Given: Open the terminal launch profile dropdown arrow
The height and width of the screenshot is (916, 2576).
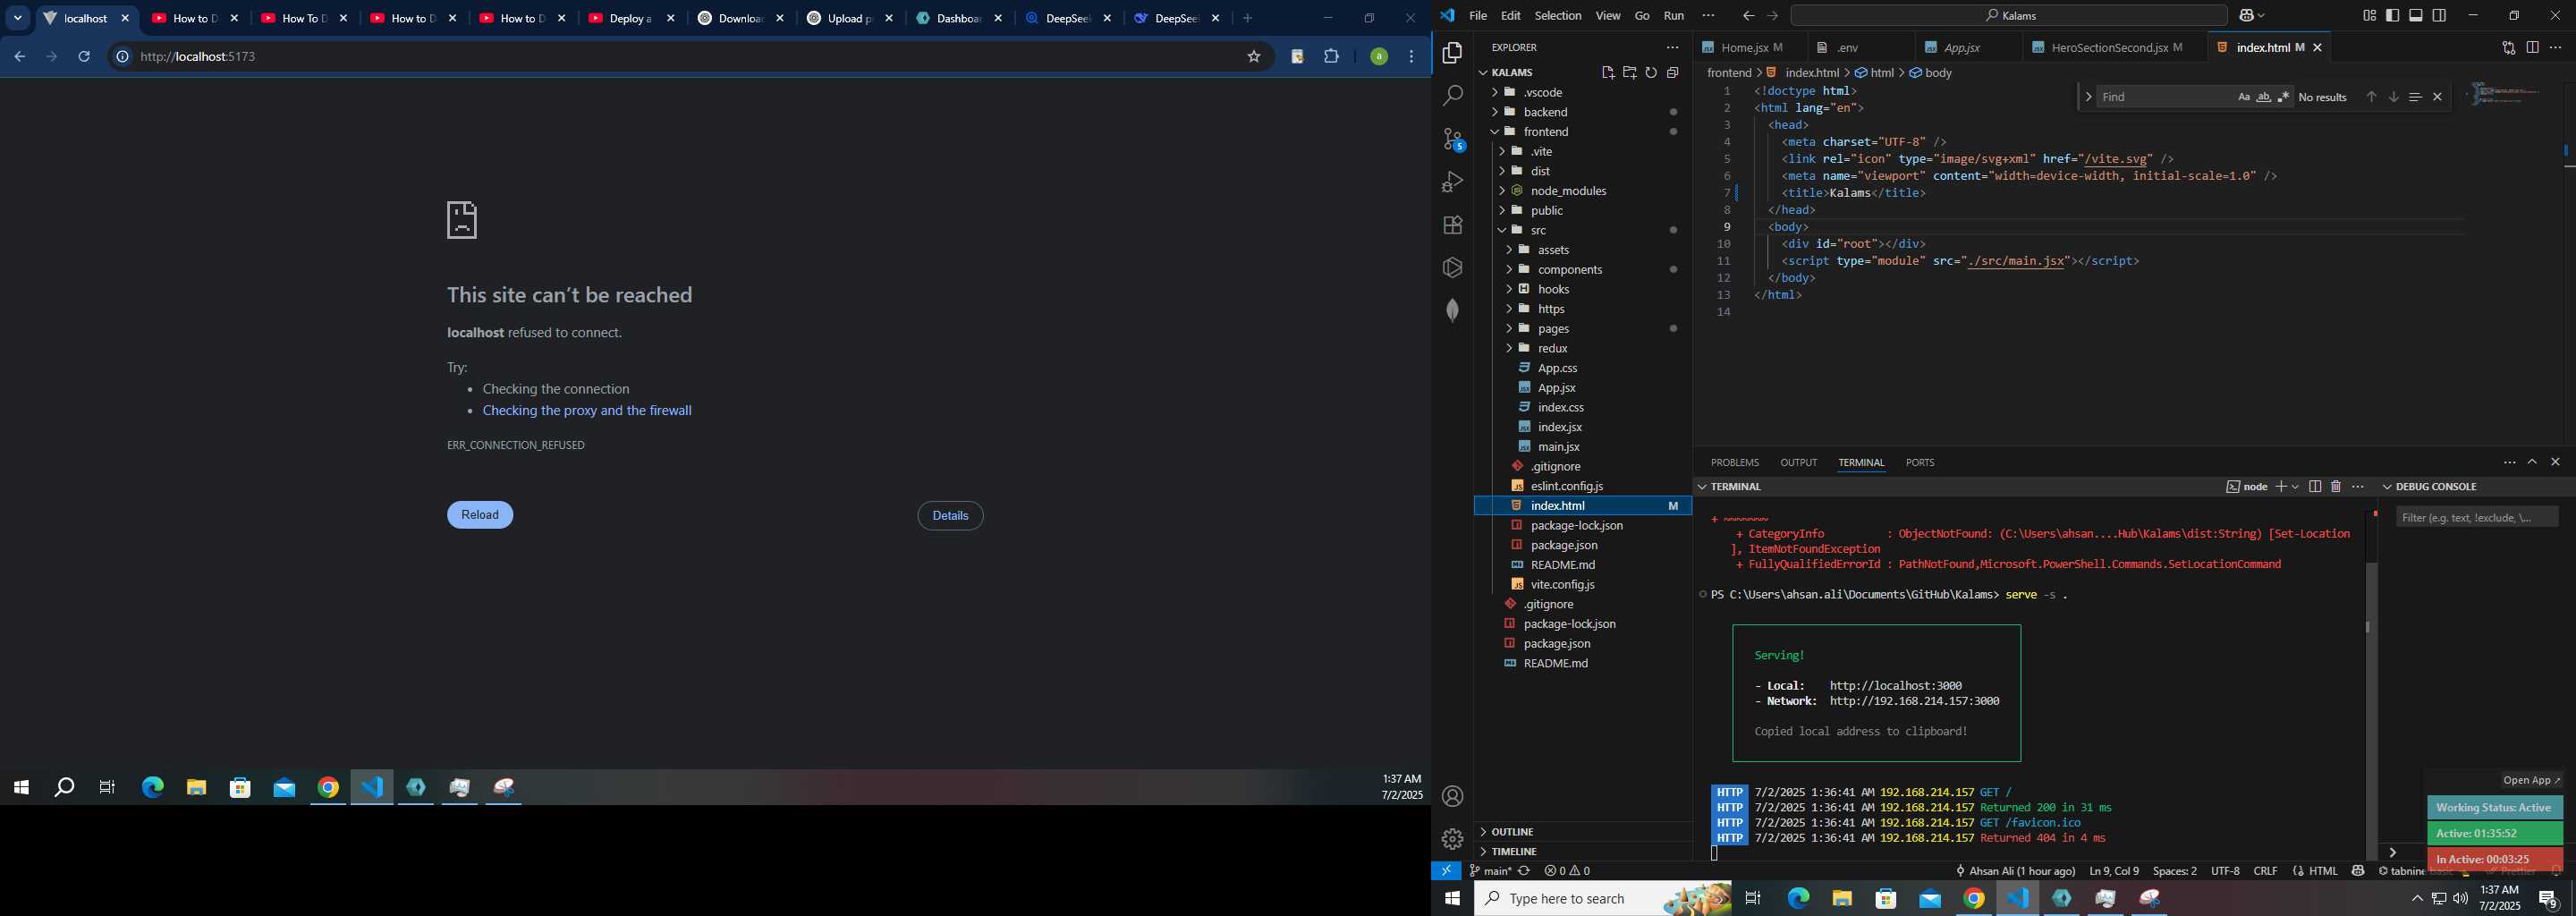Looking at the screenshot, I should pos(2295,487).
